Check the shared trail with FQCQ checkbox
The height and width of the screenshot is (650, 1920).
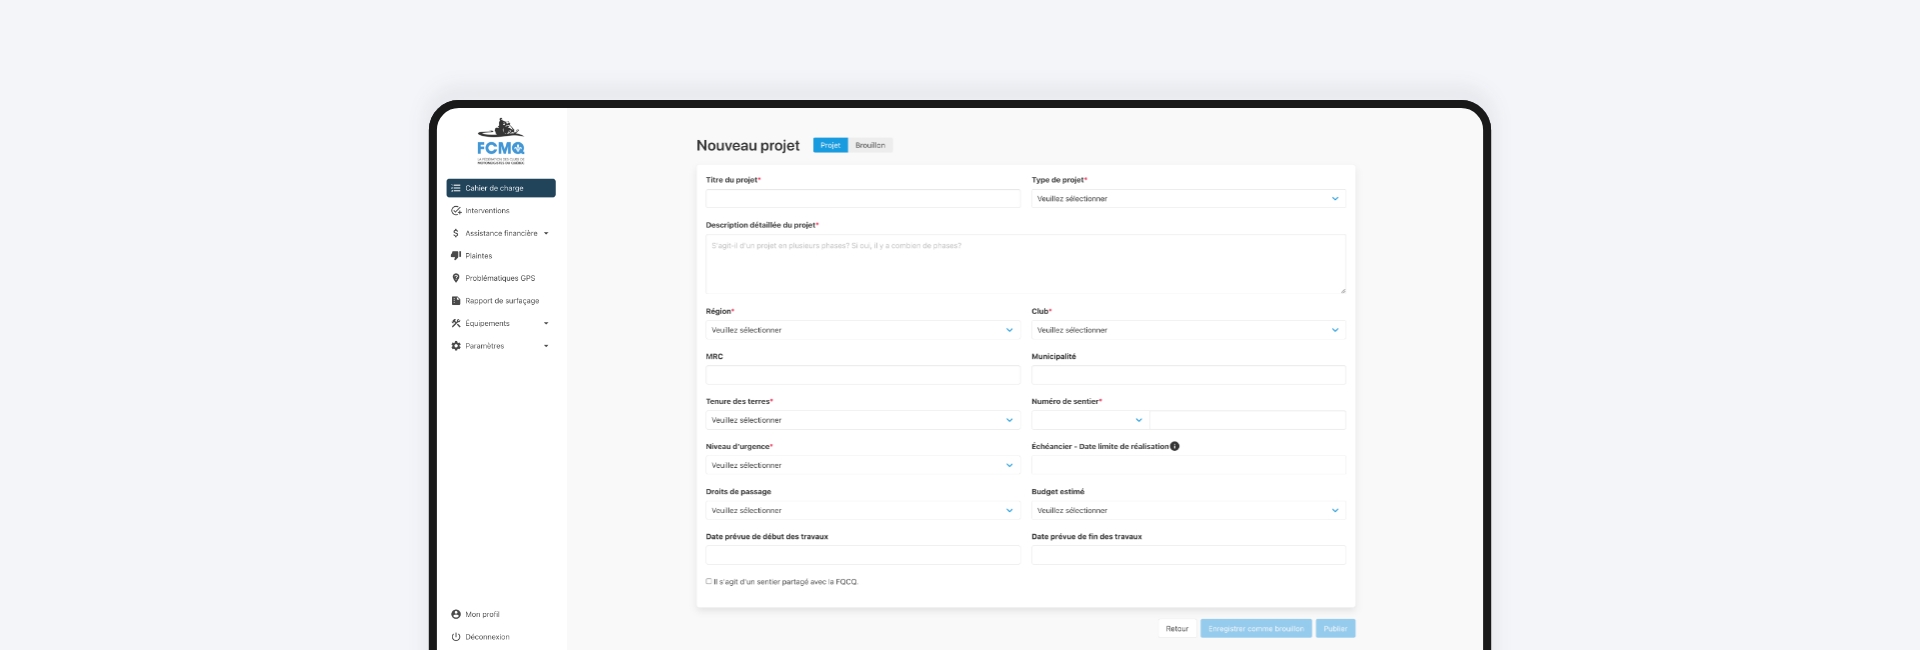point(709,581)
